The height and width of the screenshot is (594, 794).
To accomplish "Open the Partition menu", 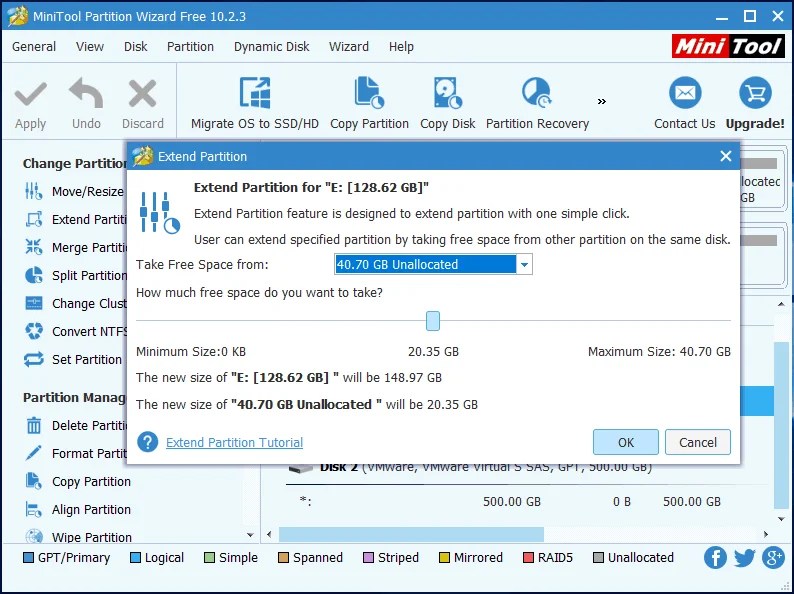I will click(x=190, y=47).
